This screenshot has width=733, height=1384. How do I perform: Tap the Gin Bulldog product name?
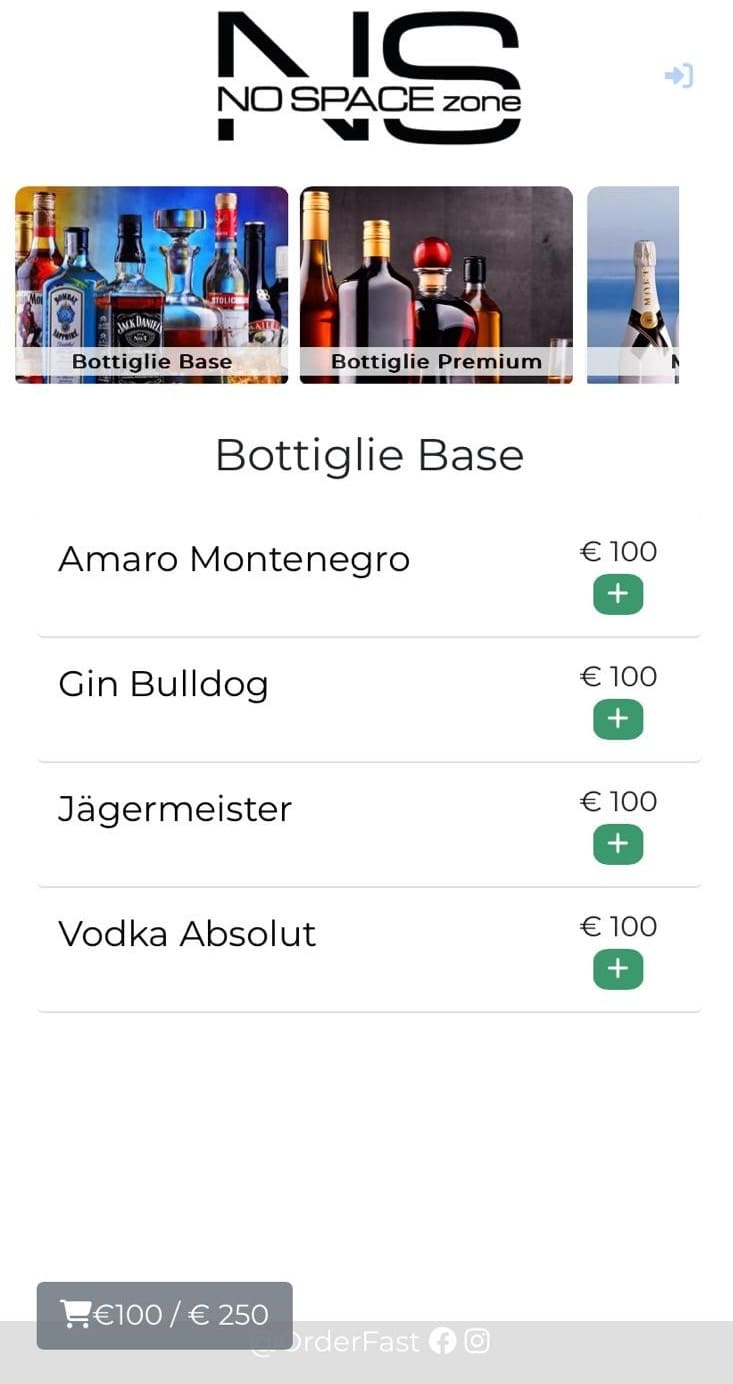click(163, 684)
